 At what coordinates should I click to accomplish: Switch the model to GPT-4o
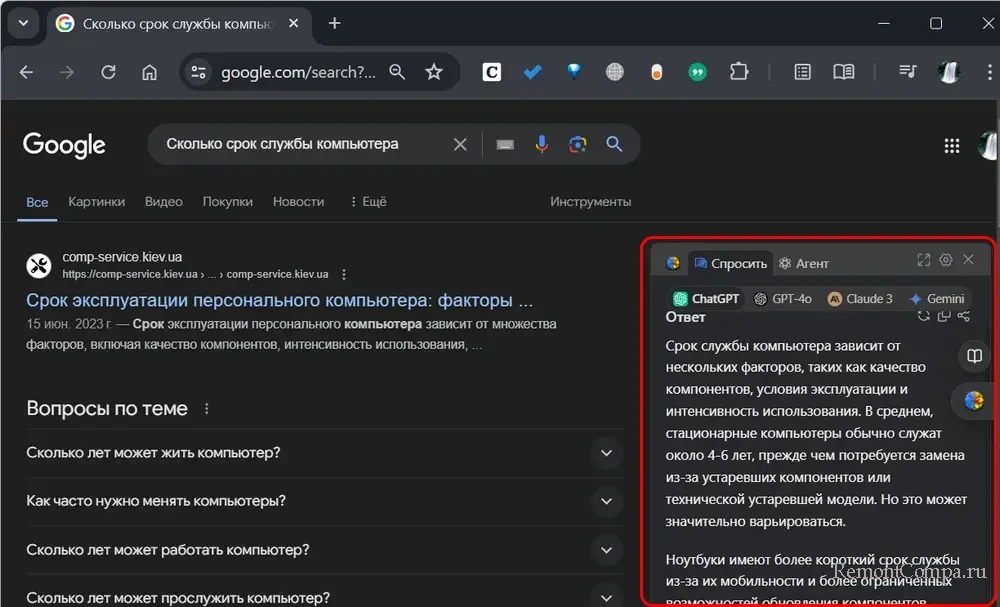pos(783,298)
